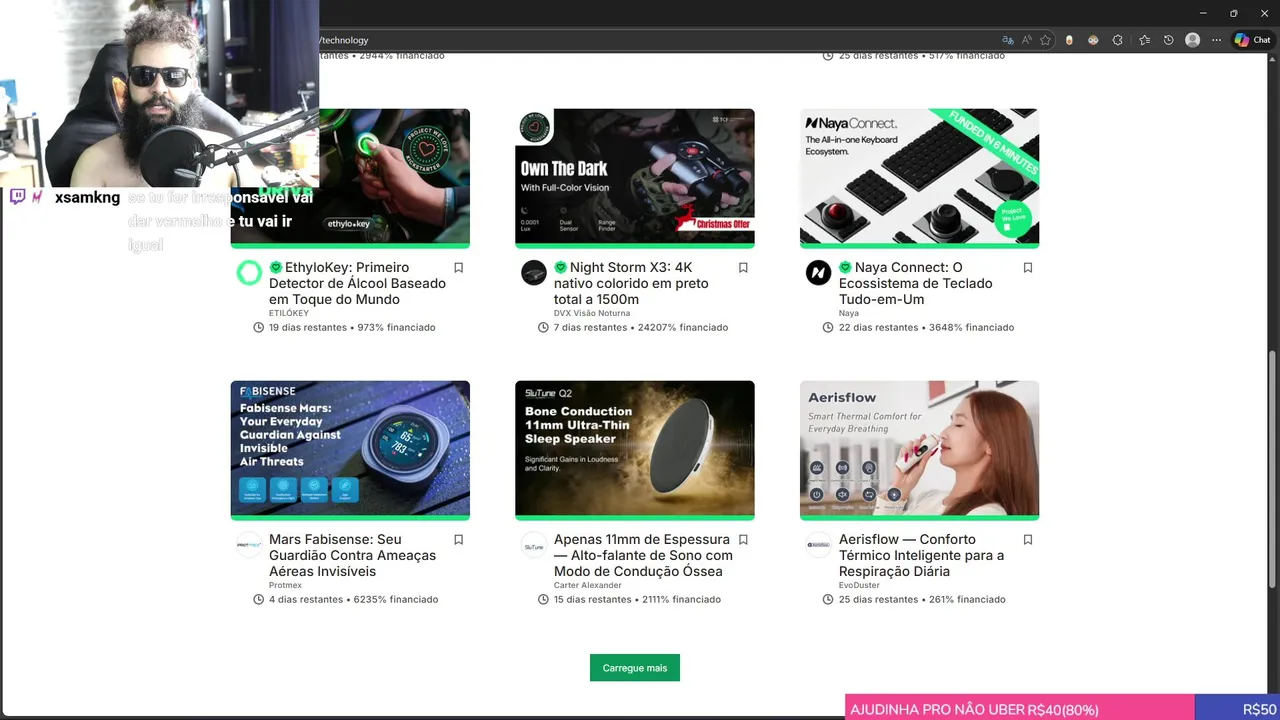Add this page to favorites with the star icon
Viewport: 1280px width, 720px height.
(1045, 40)
